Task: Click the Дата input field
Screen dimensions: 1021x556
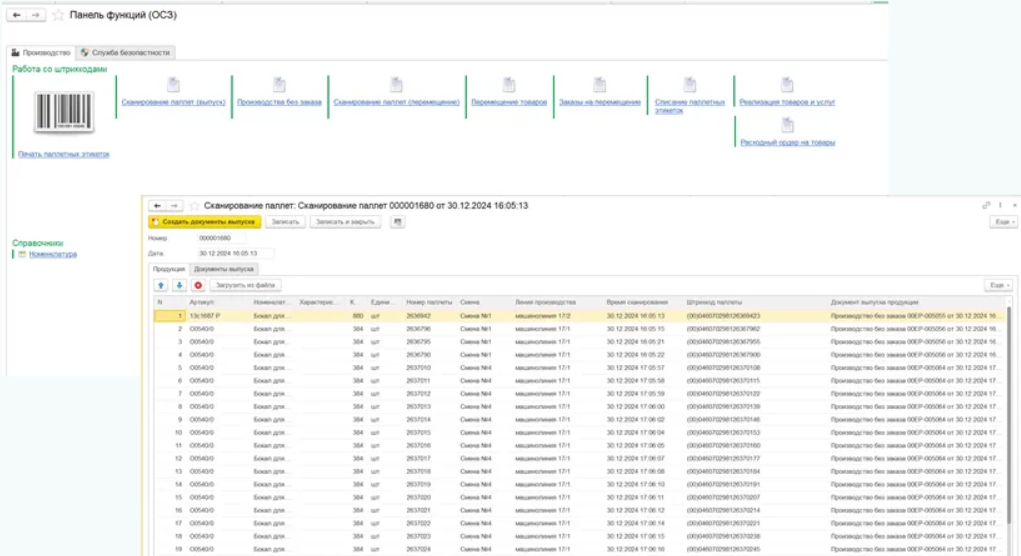Action: (x=234, y=253)
